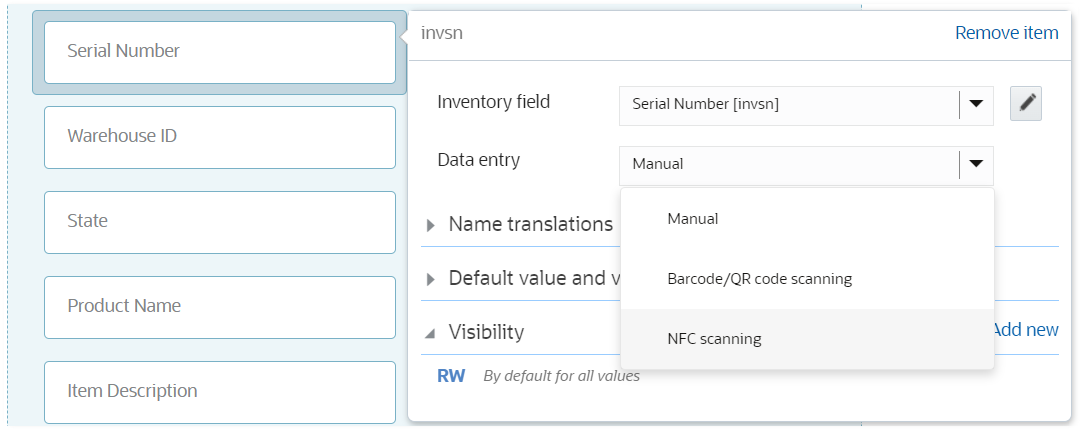Select NFC scanning option
The image size is (1081, 429).
(714, 339)
